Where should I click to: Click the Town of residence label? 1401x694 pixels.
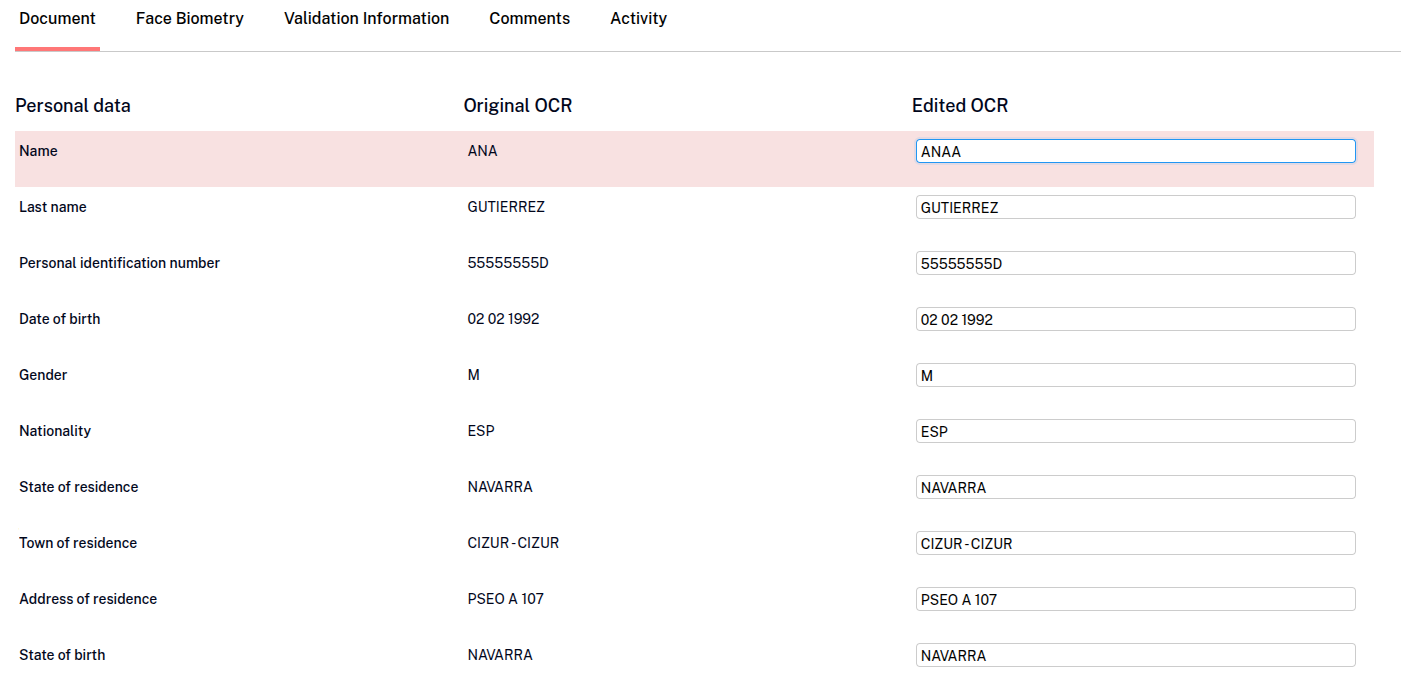tap(78, 543)
